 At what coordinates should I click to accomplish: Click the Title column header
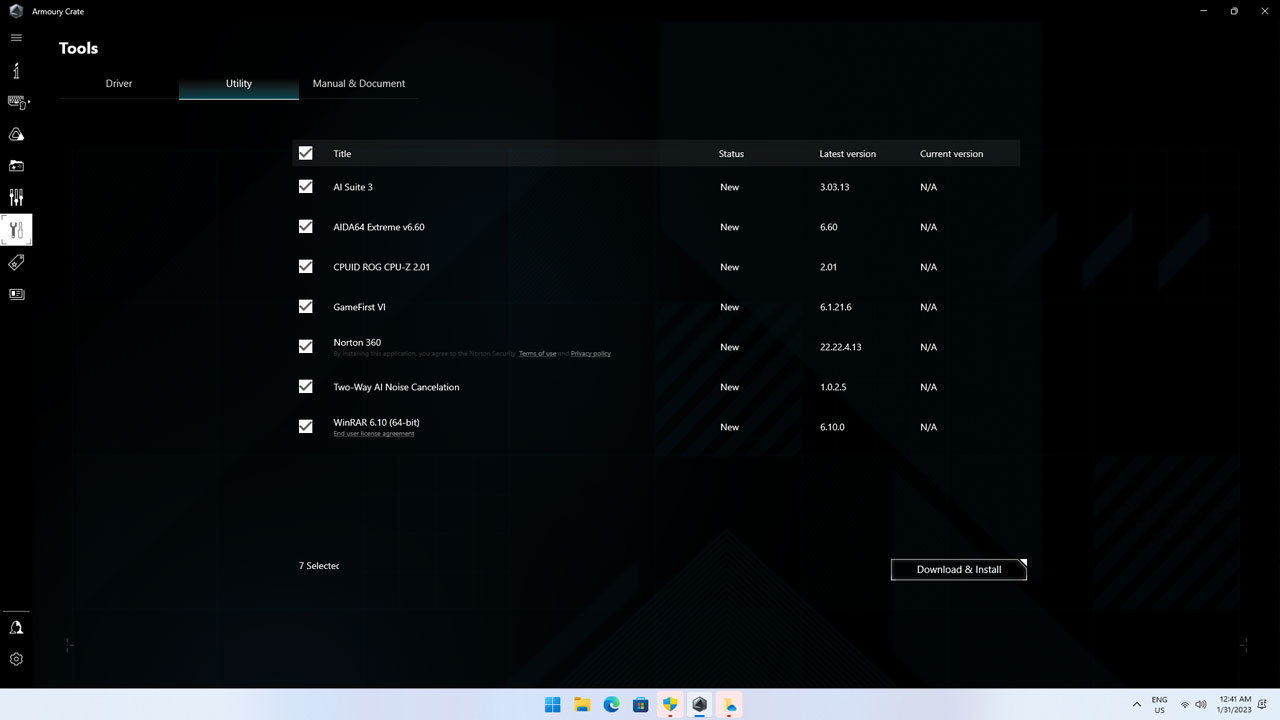(x=342, y=154)
